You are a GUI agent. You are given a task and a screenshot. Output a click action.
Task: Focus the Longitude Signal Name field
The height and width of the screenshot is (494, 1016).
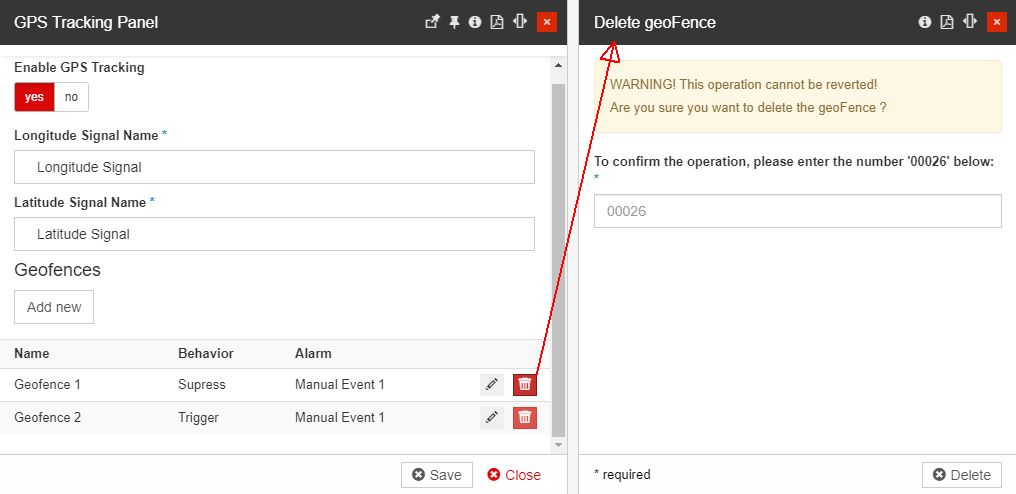tap(274, 167)
